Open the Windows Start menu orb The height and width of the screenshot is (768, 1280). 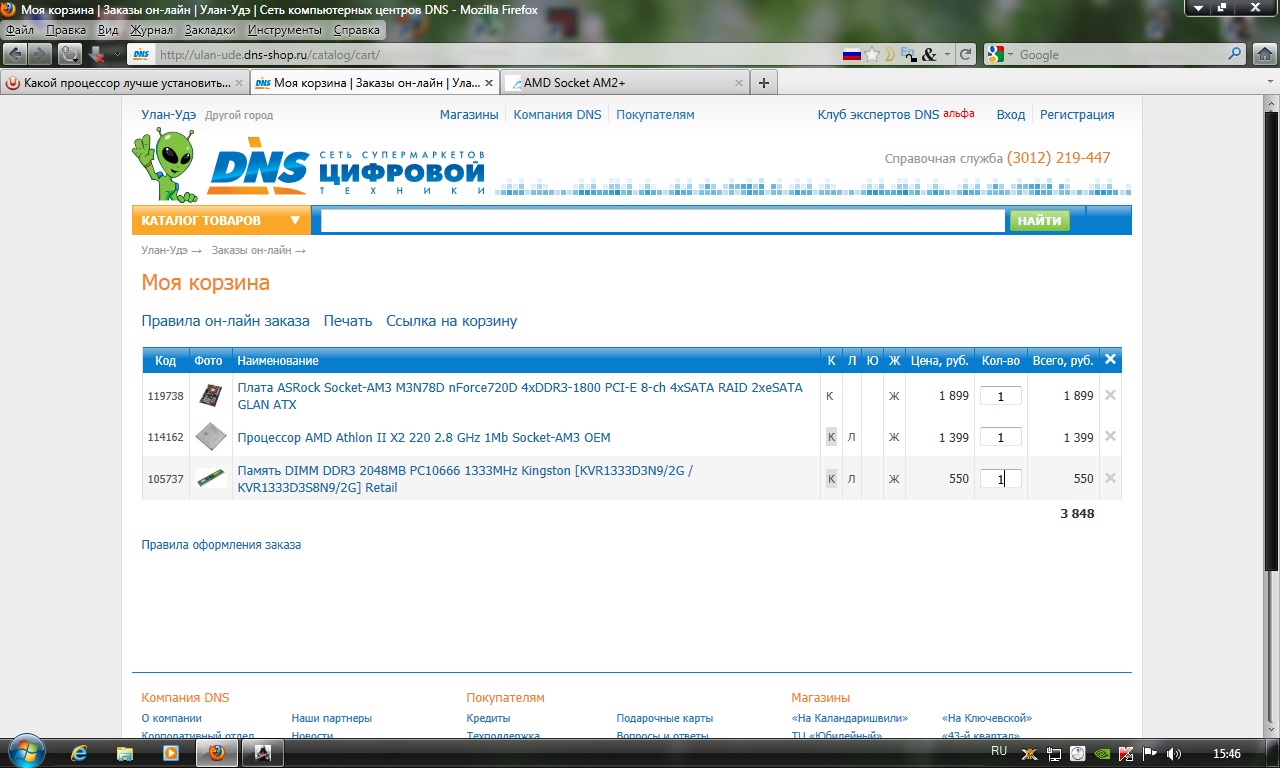tap(25, 752)
